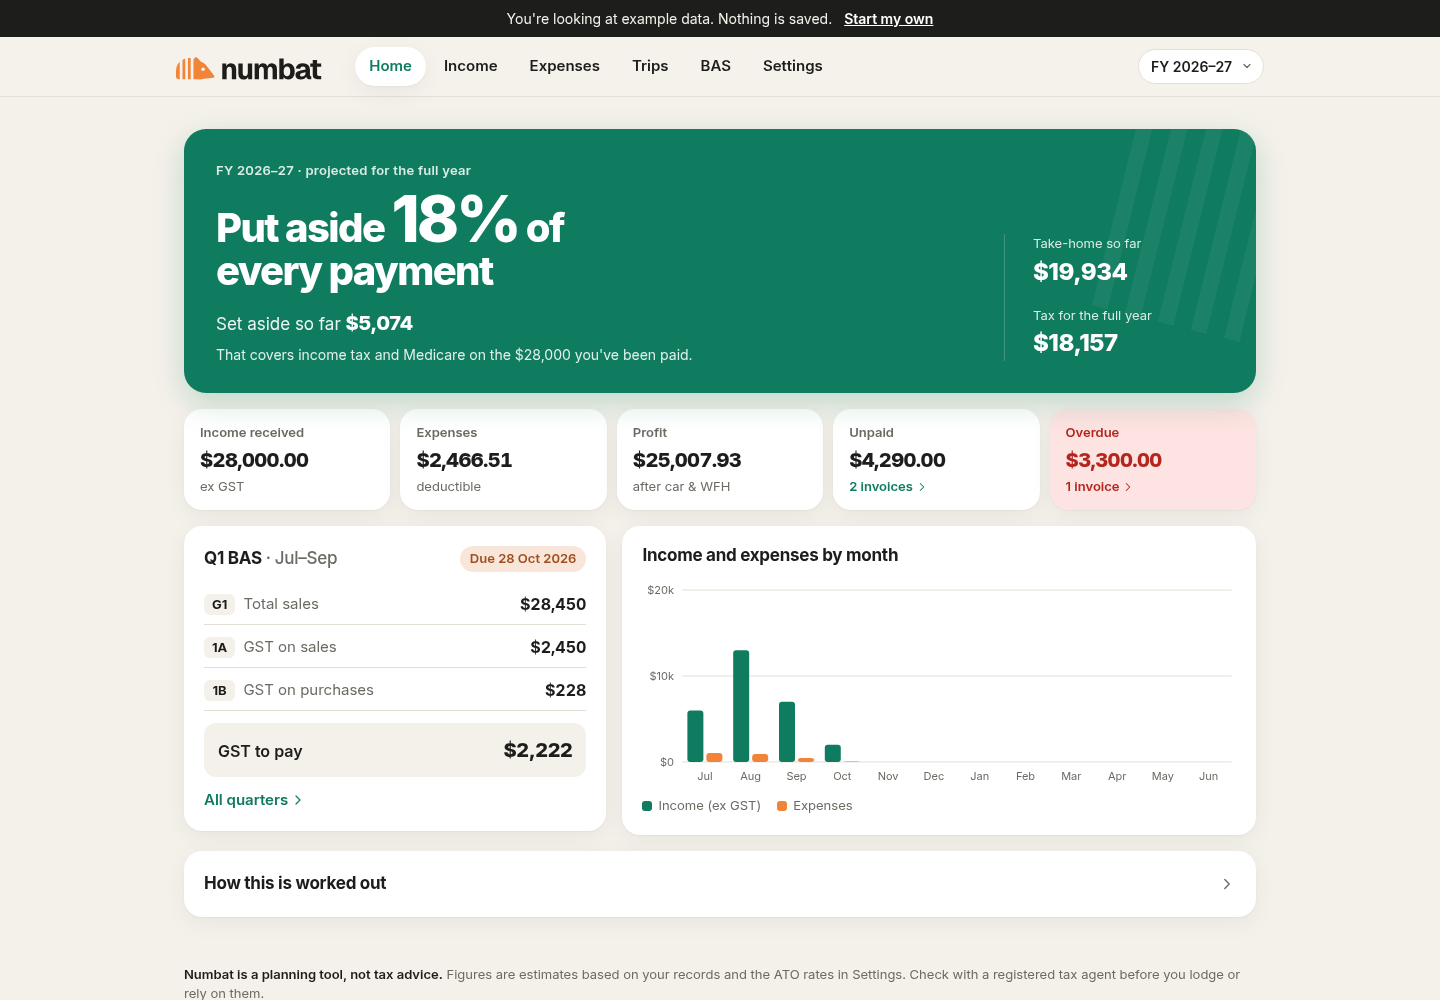Expand How this is worked out
Image resolution: width=1440 pixels, height=1000 pixels.
tap(720, 884)
